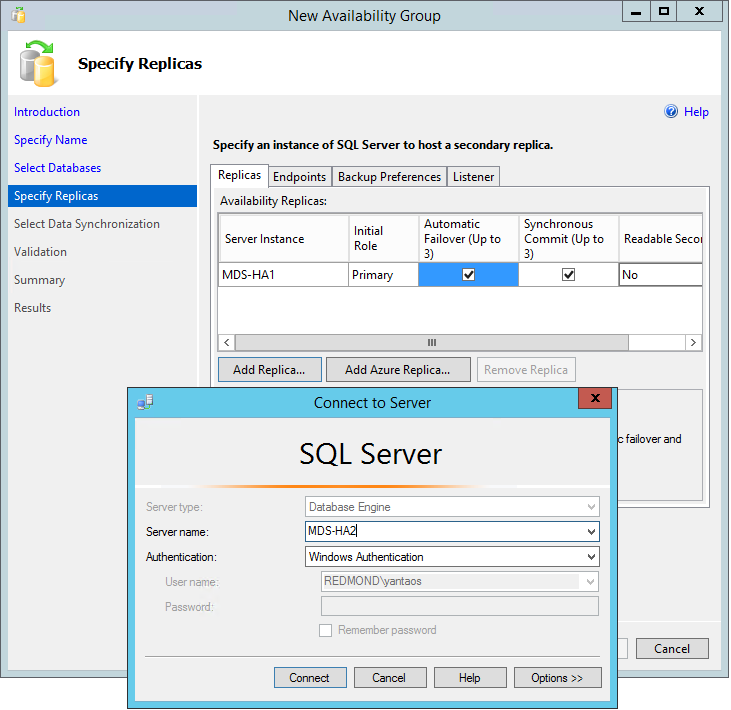Click the Server Instance column header
The image size is (731, 710).
[284, 239]
